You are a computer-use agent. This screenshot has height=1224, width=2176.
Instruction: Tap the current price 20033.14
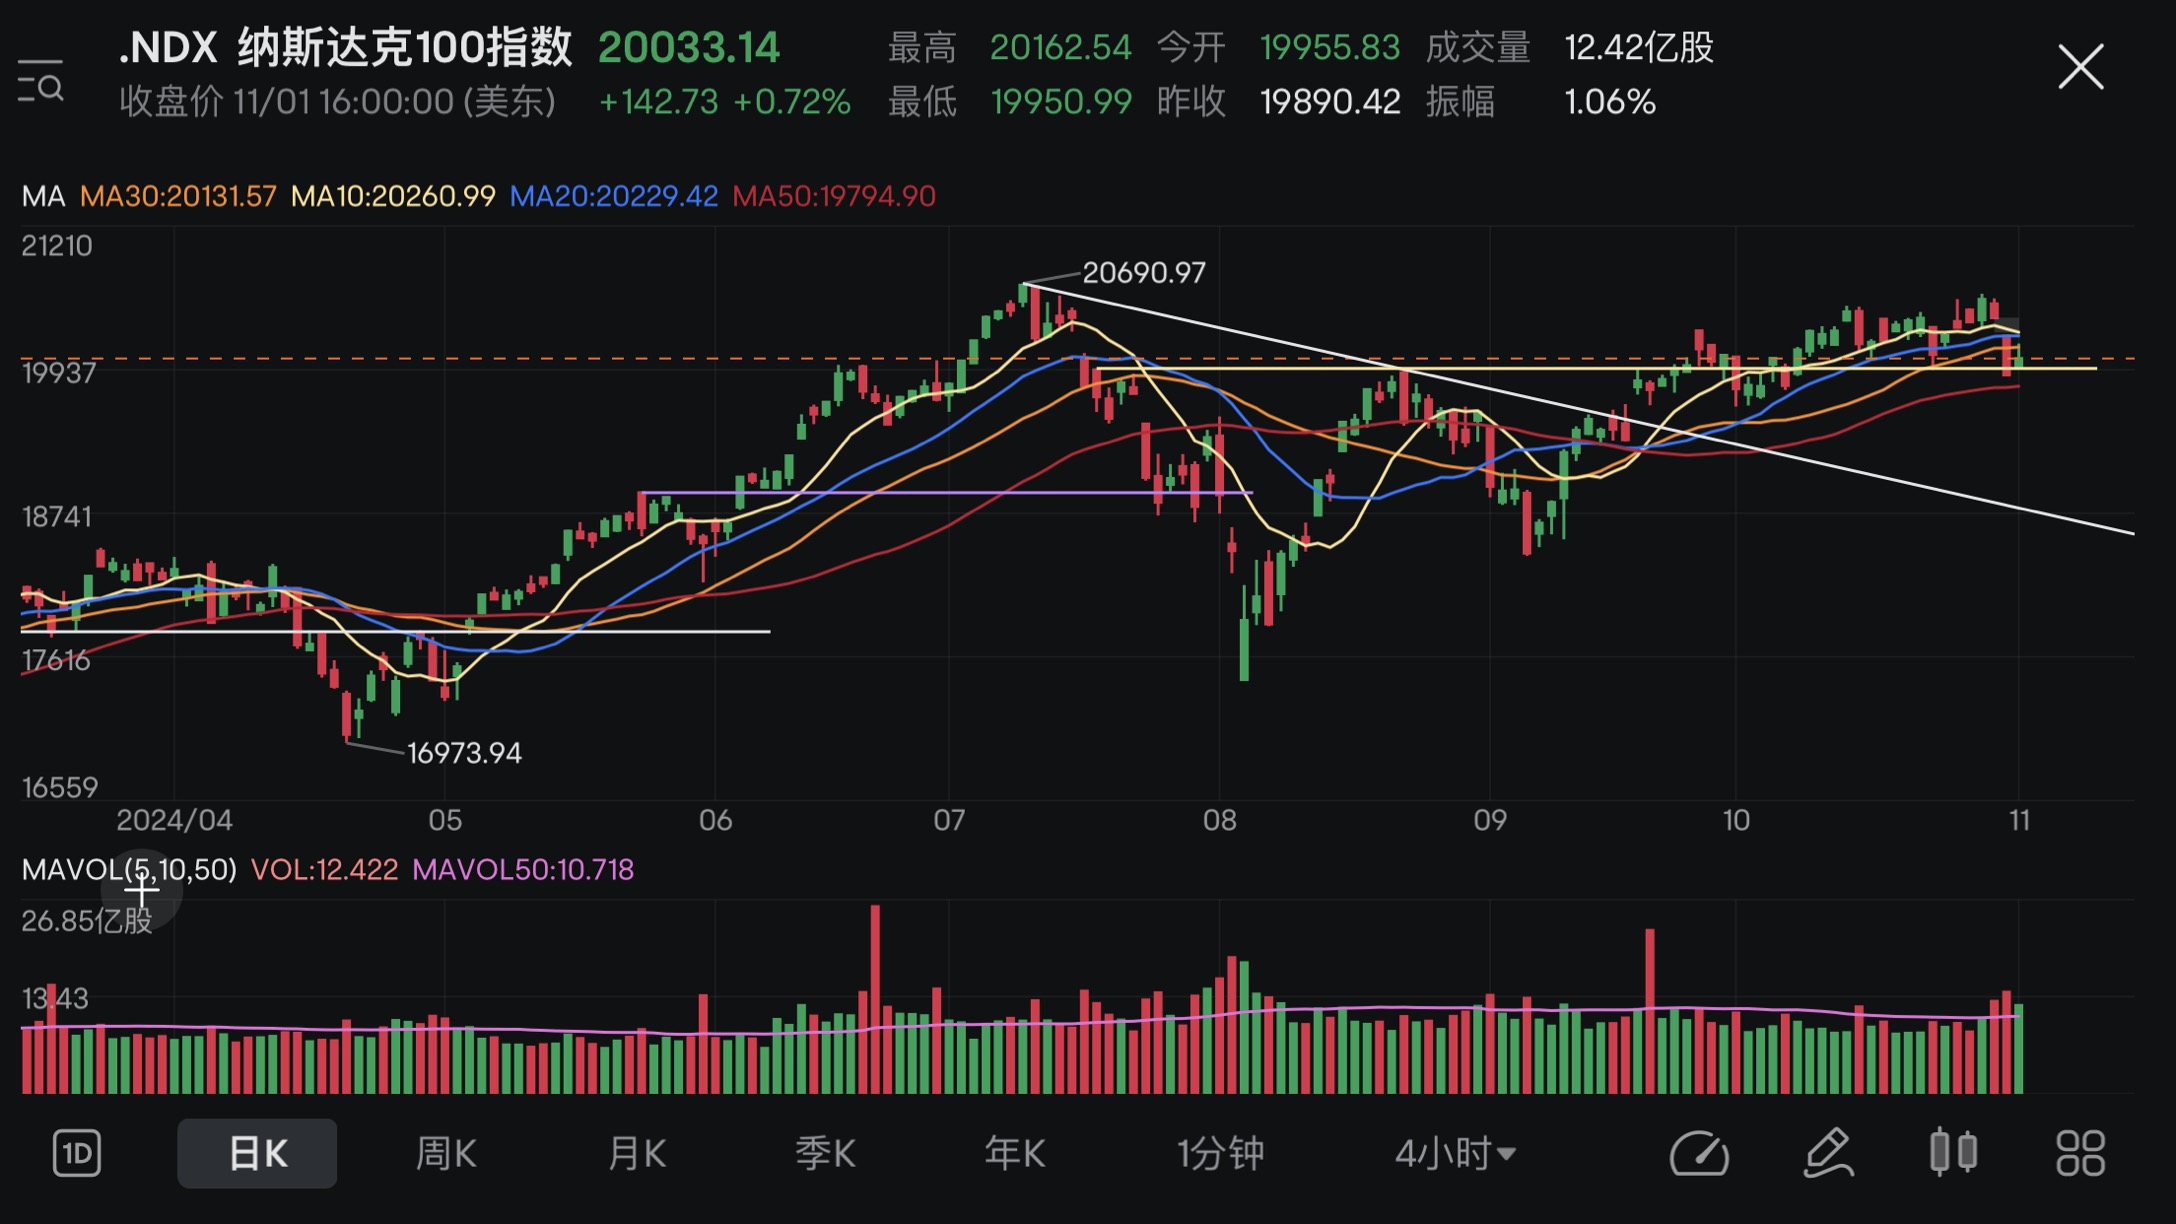click(689, 48)
